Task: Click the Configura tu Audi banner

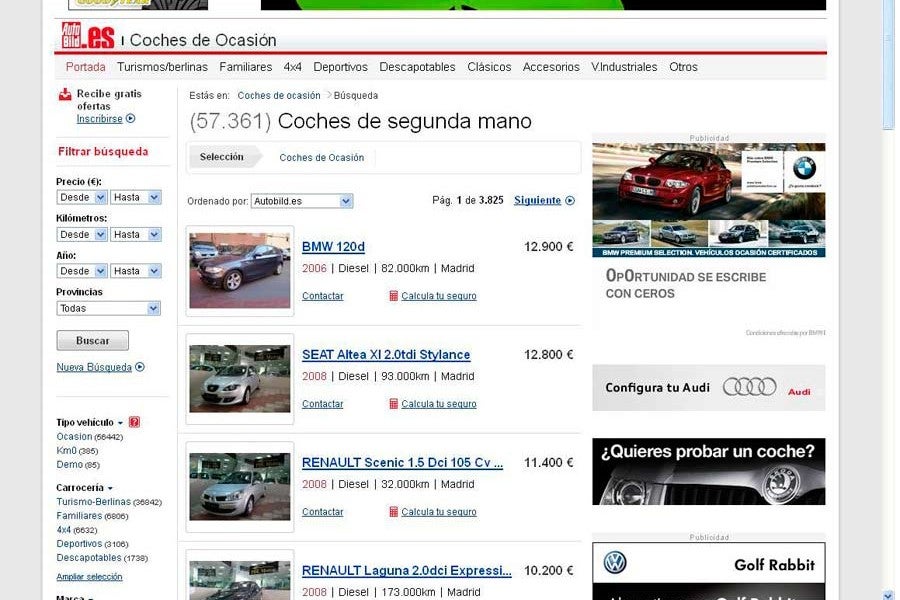Action: (709, 388)
